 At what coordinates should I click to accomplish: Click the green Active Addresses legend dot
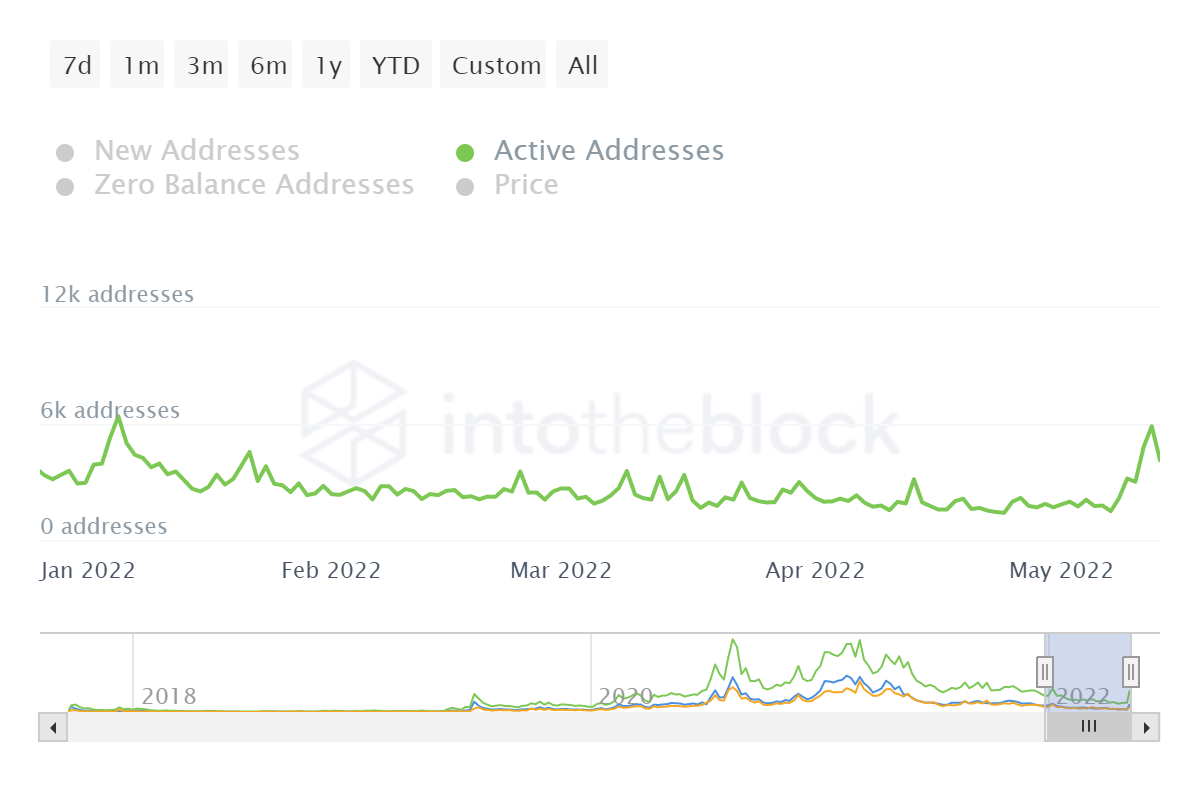coord(465,153)
